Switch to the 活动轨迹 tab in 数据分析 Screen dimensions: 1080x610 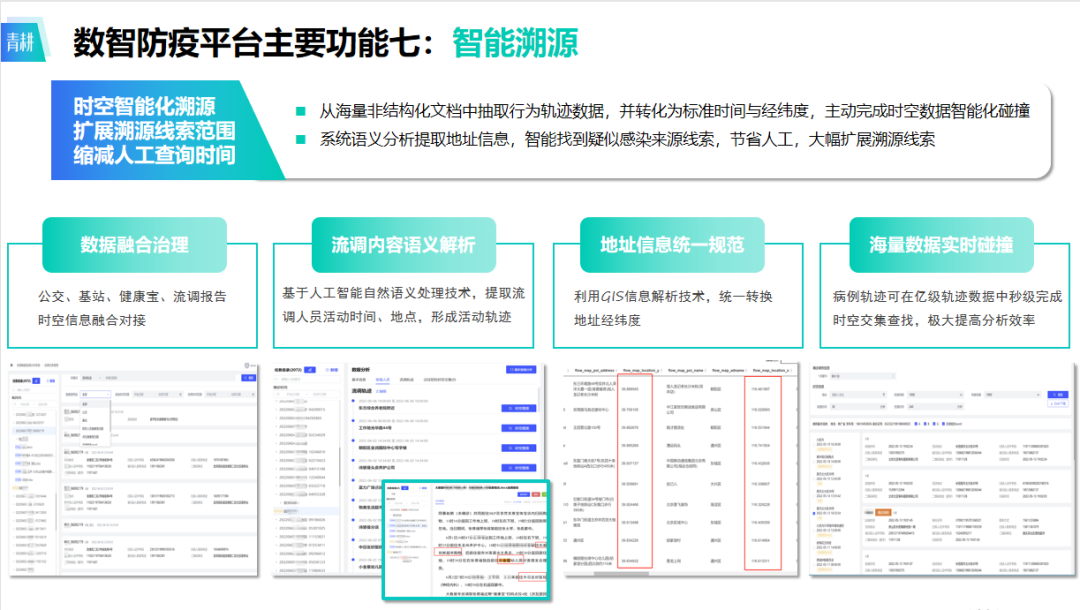click(x=406, y=380)
